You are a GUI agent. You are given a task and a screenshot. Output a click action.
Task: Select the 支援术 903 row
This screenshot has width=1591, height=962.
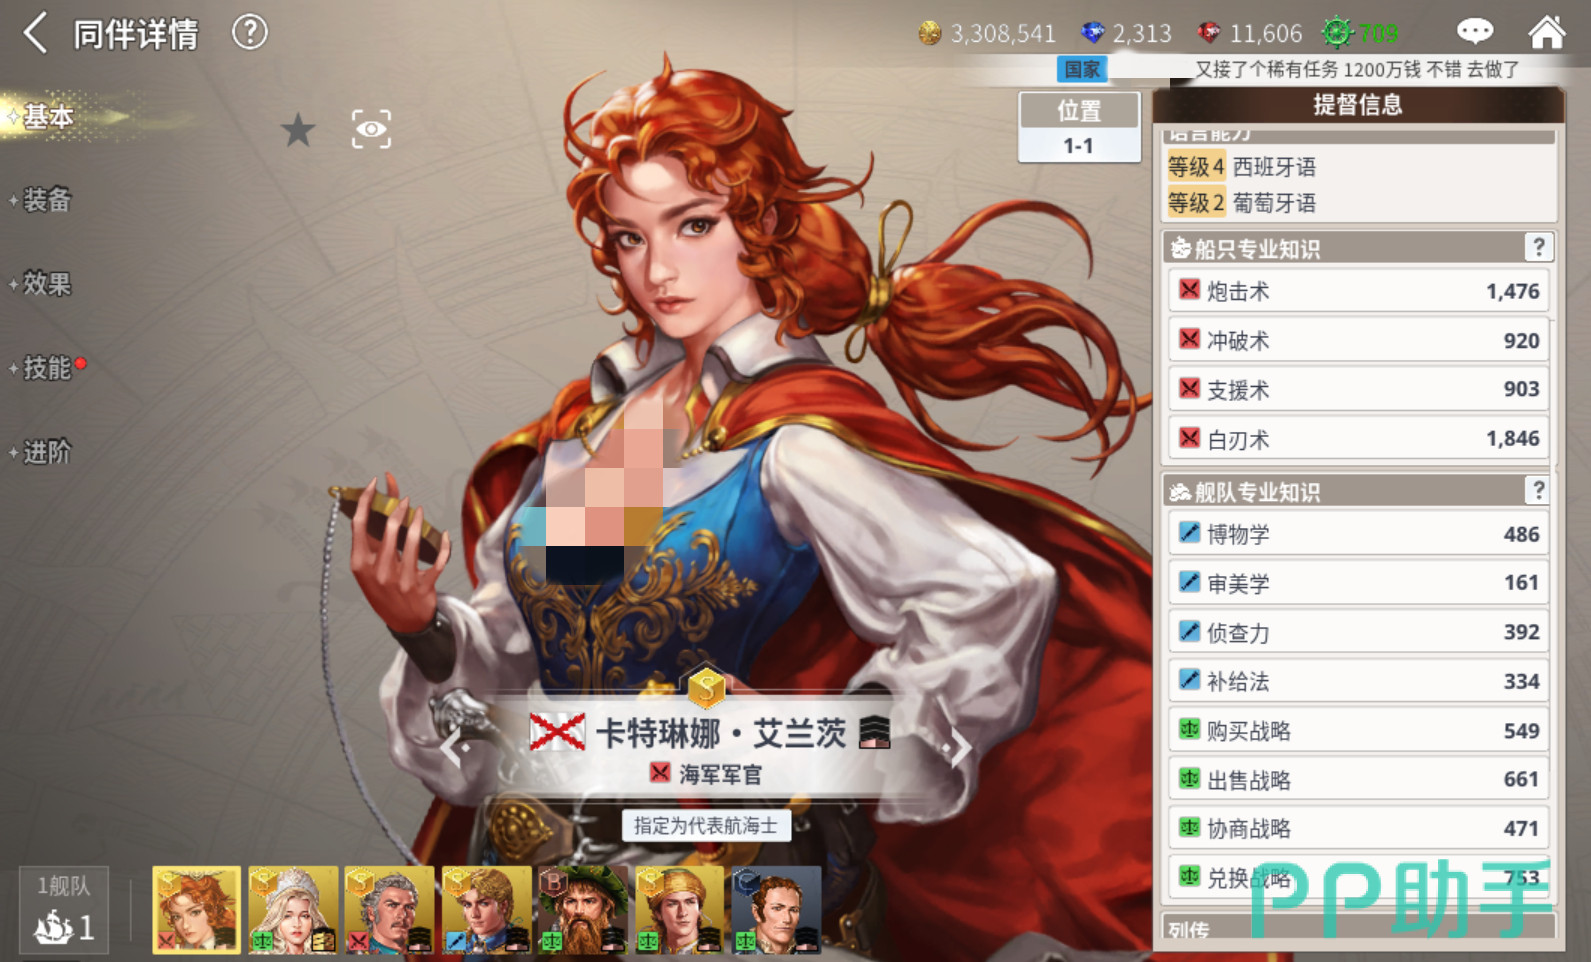(x=1358, y=389)
